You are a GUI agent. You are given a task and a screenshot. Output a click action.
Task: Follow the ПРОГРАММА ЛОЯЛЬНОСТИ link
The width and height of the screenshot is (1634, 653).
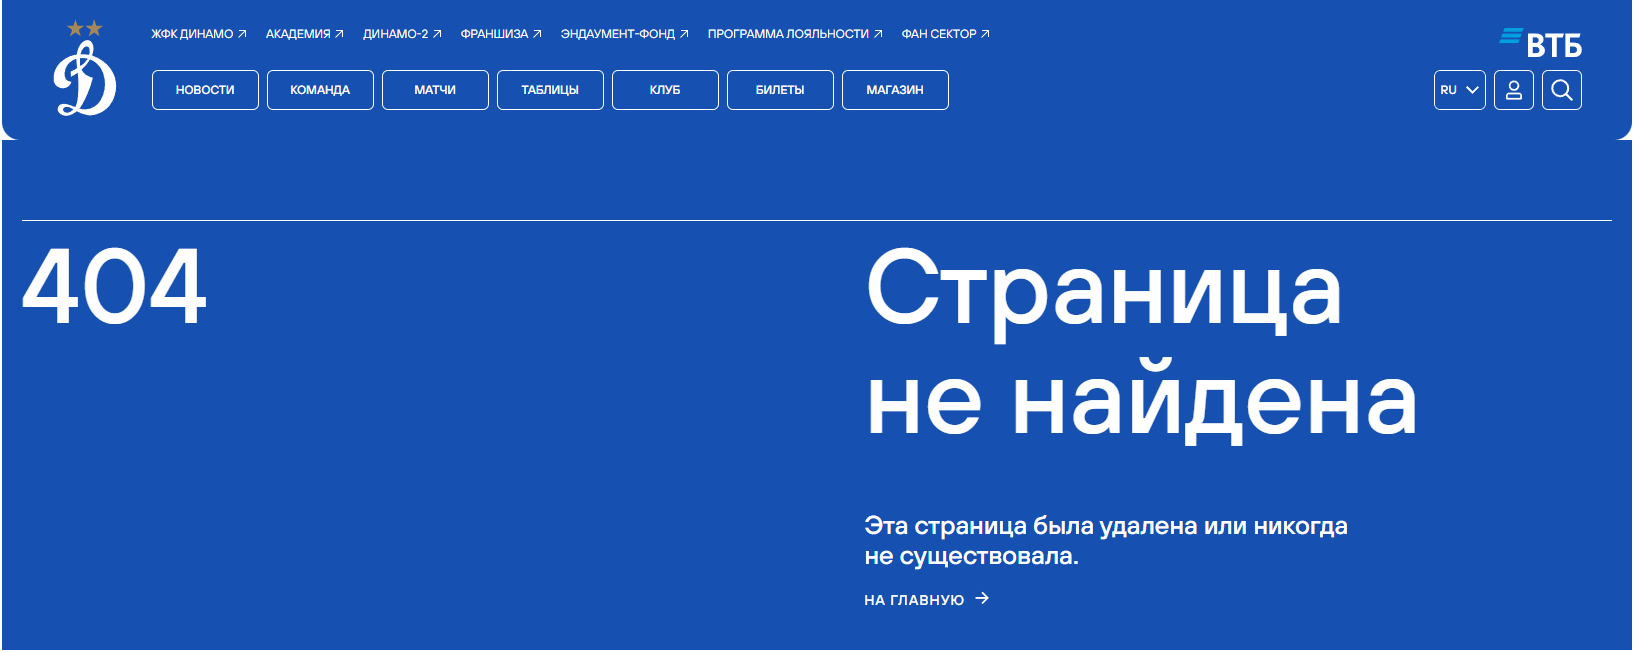(795, 34)
